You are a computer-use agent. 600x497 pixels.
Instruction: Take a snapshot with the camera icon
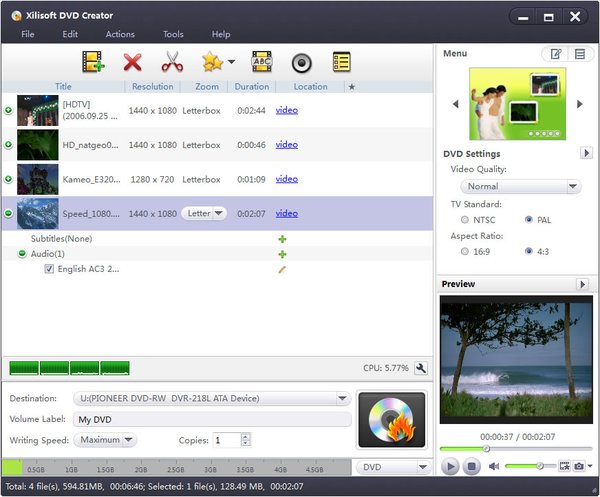(x=578, y=466)
